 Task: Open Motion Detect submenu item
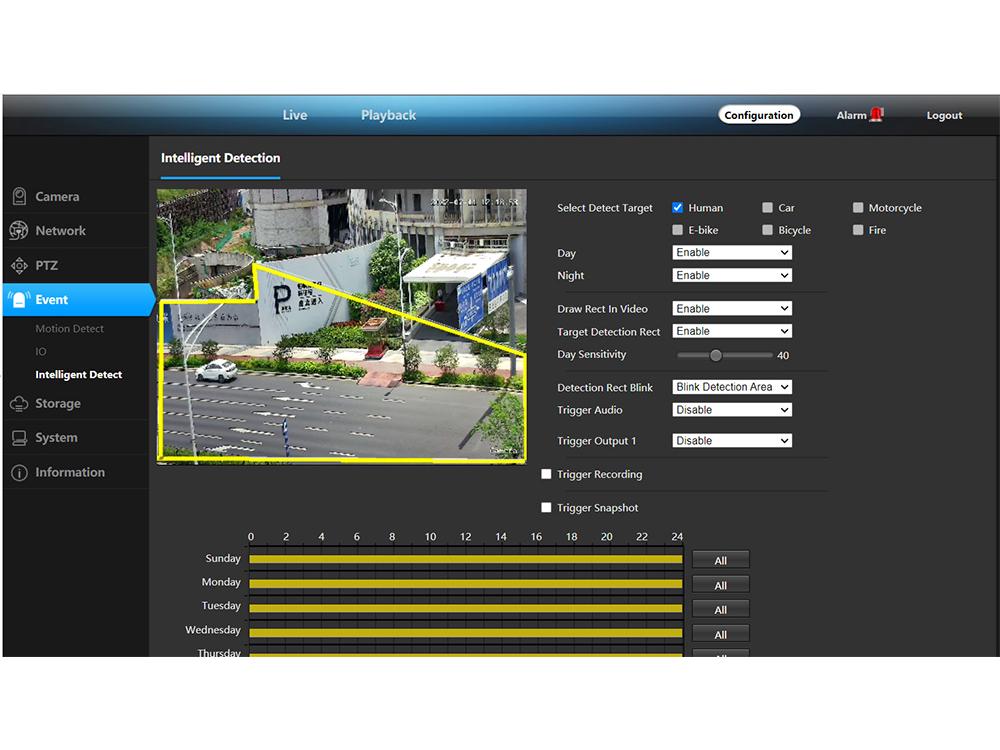tap(70, 328)
